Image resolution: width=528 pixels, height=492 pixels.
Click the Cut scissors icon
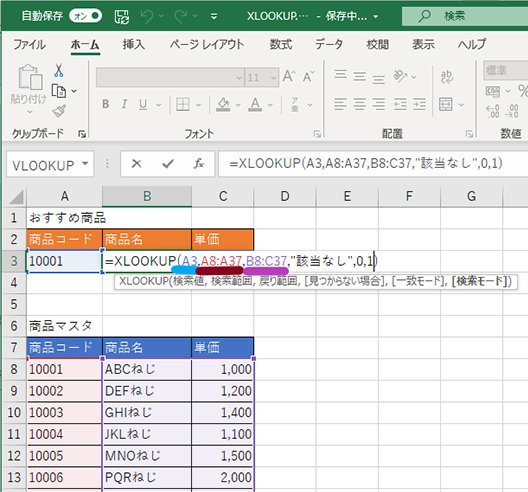coord(59,70)
